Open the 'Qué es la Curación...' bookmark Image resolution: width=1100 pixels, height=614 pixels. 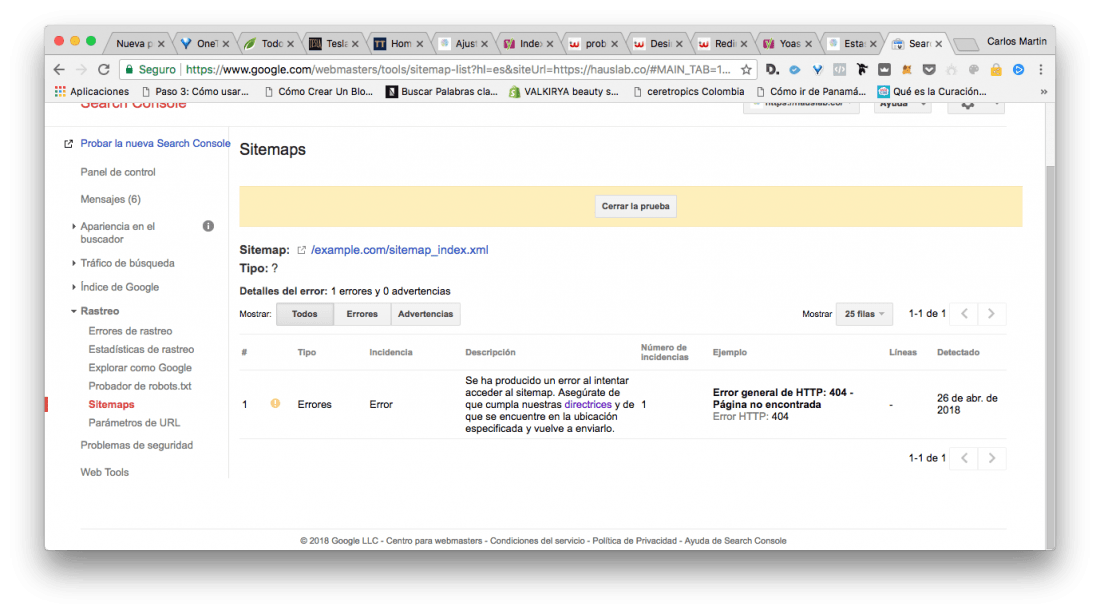[x=932, y=91]
